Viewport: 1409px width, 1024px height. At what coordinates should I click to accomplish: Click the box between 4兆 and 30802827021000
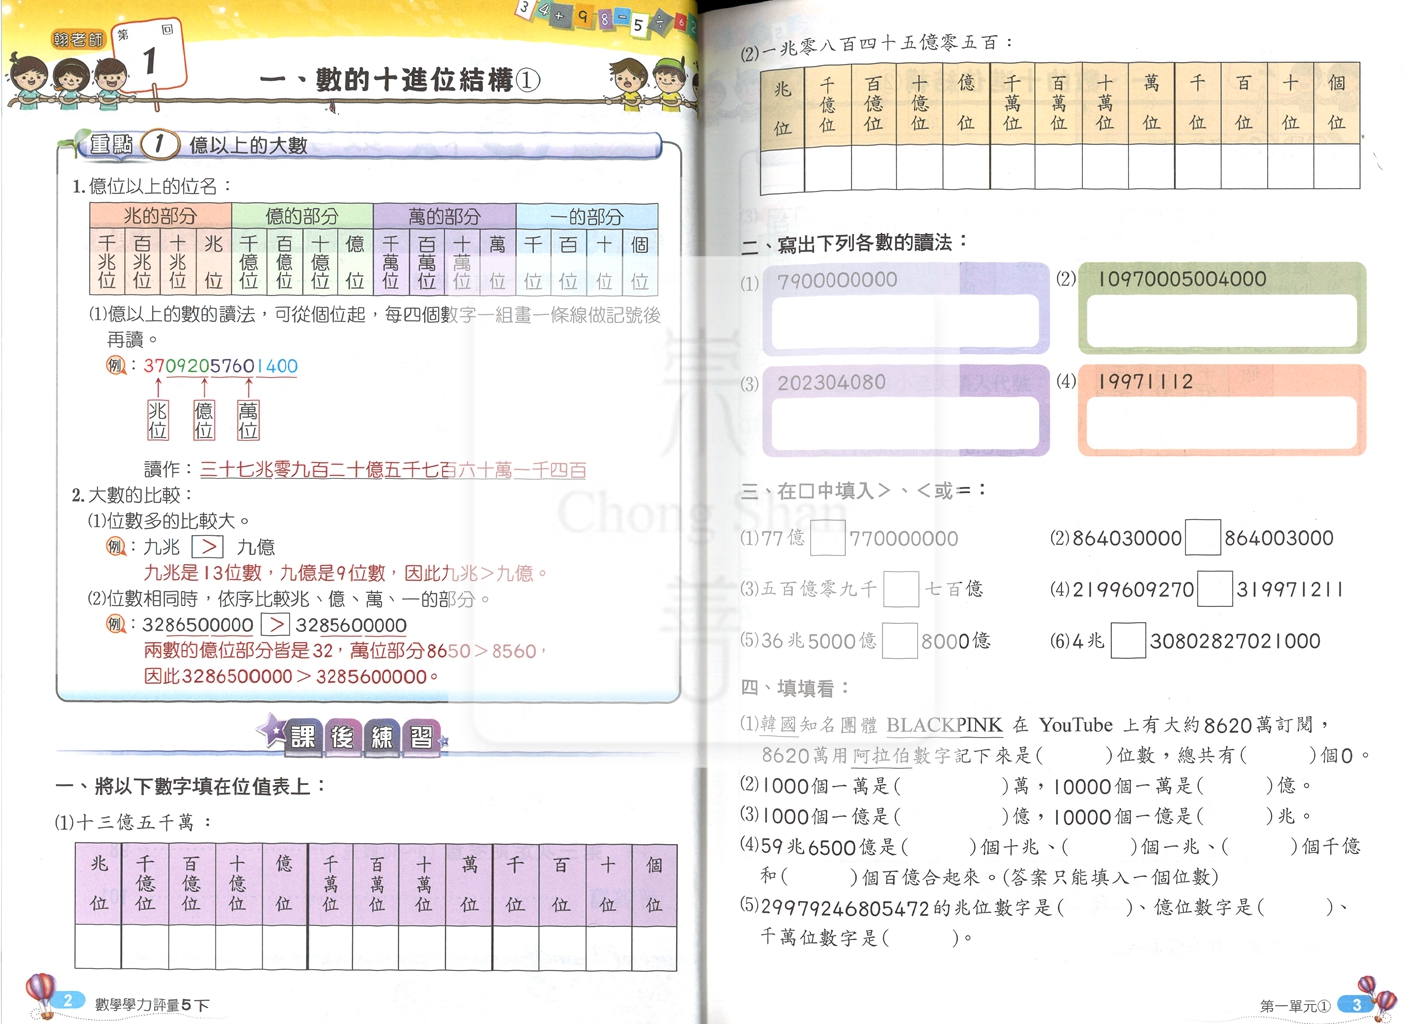[1128, 640]
